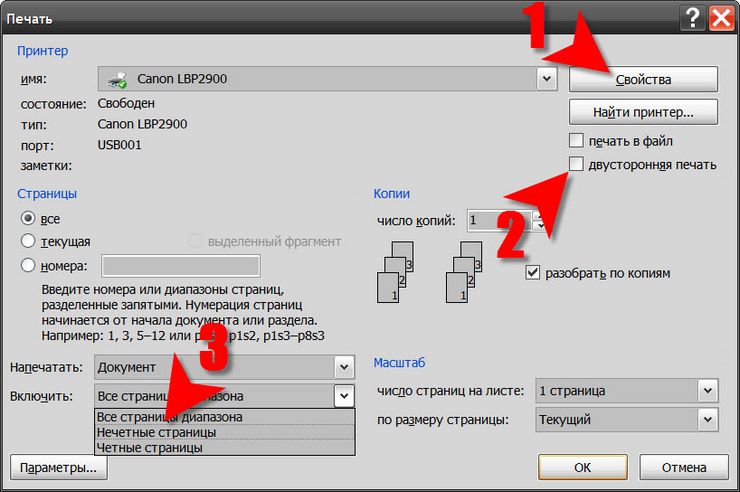740x492 pixels.
Task: Choose Все страницы диапазона list option
Action: (225, 417)
